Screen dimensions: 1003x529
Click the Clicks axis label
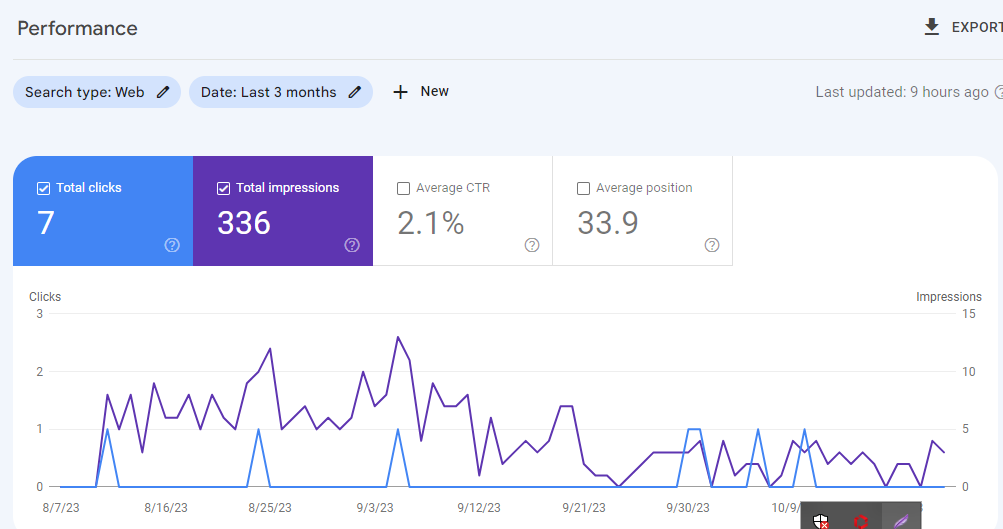pos(45,297)
